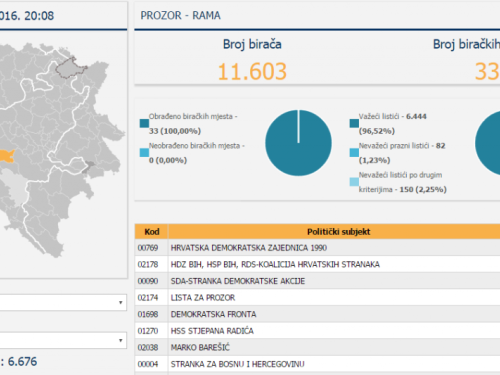The width and height of the screenshot is (500, 375).
Task: Click the Nevažeći prazni listići legend square
Action: [354, 153]
